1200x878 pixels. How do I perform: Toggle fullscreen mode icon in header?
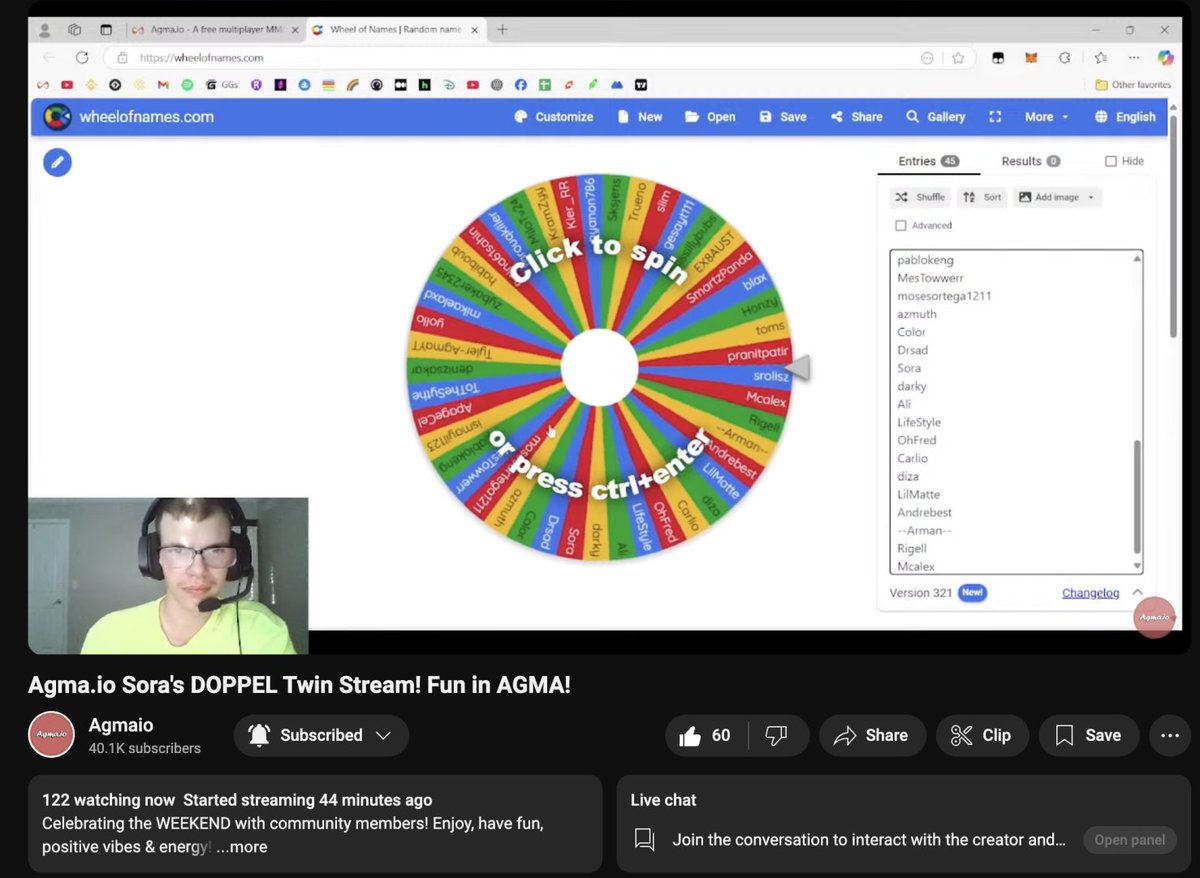[995, 117]
